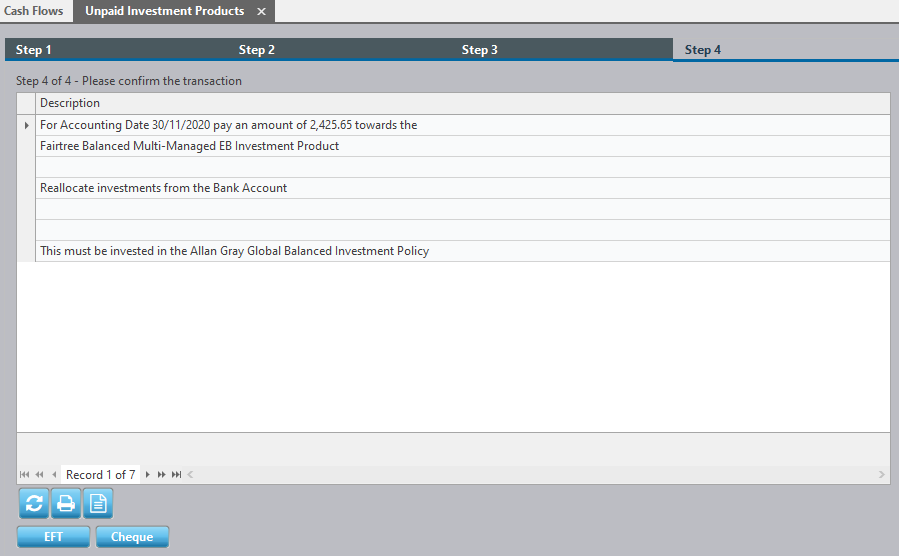
Task: Go to next record arrow
Action: 147,475
